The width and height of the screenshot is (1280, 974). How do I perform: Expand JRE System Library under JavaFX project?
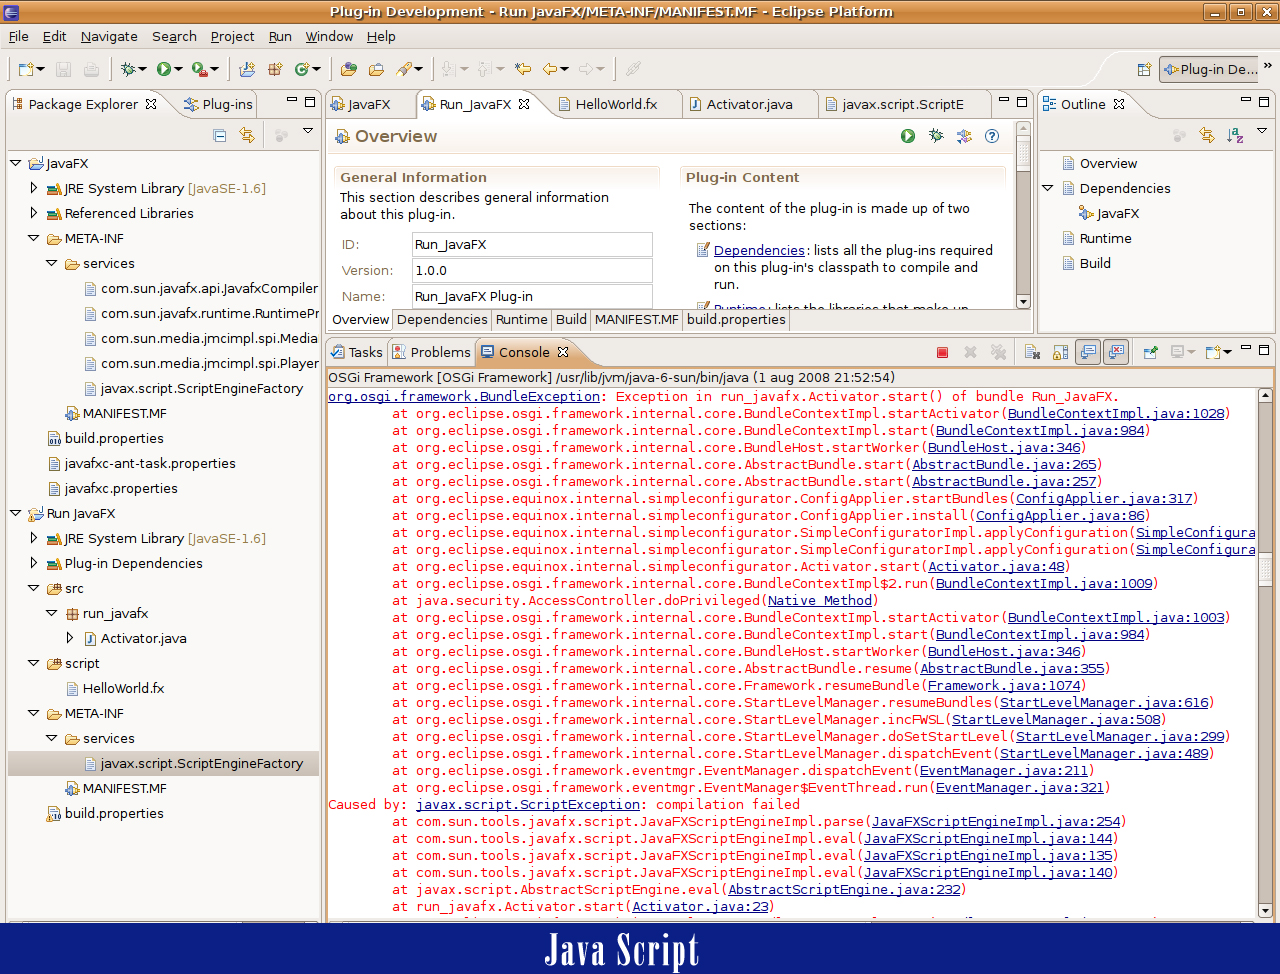click(34, 188)
